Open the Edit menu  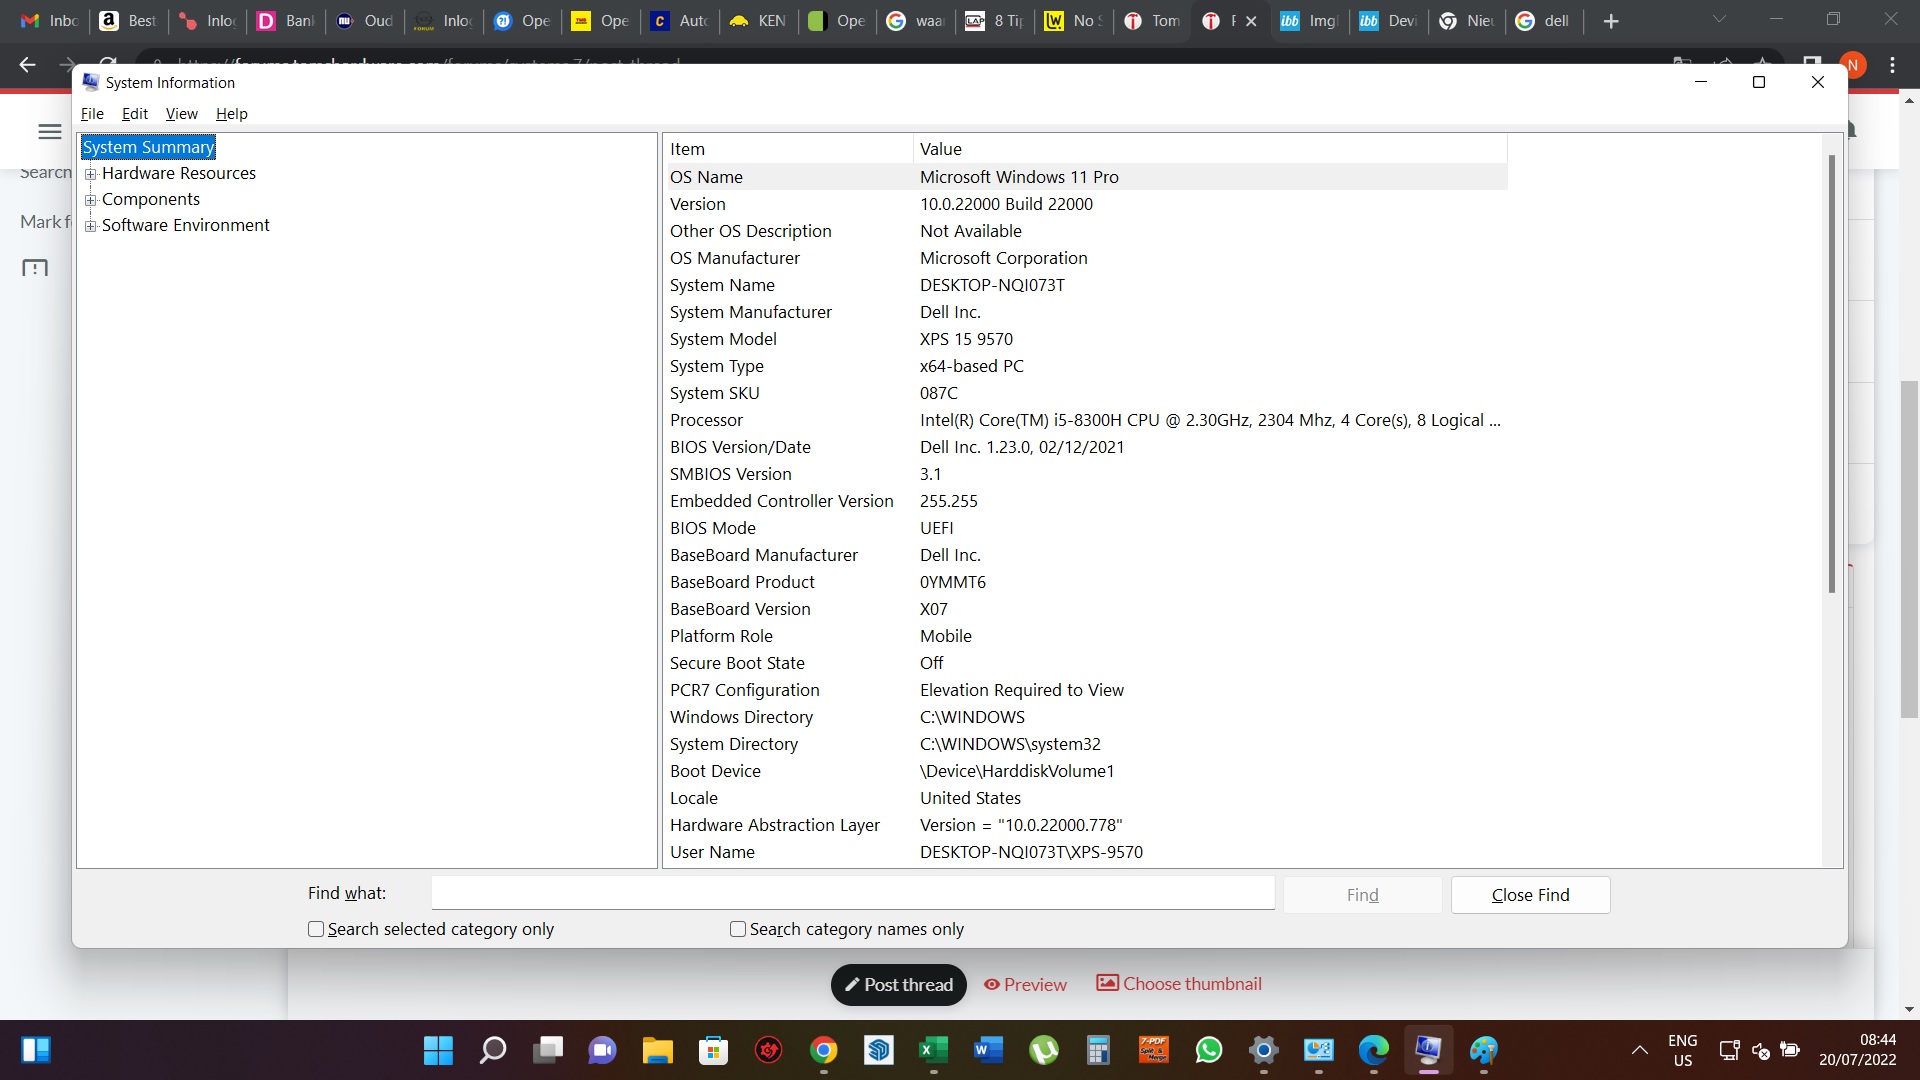coord(135,114)
